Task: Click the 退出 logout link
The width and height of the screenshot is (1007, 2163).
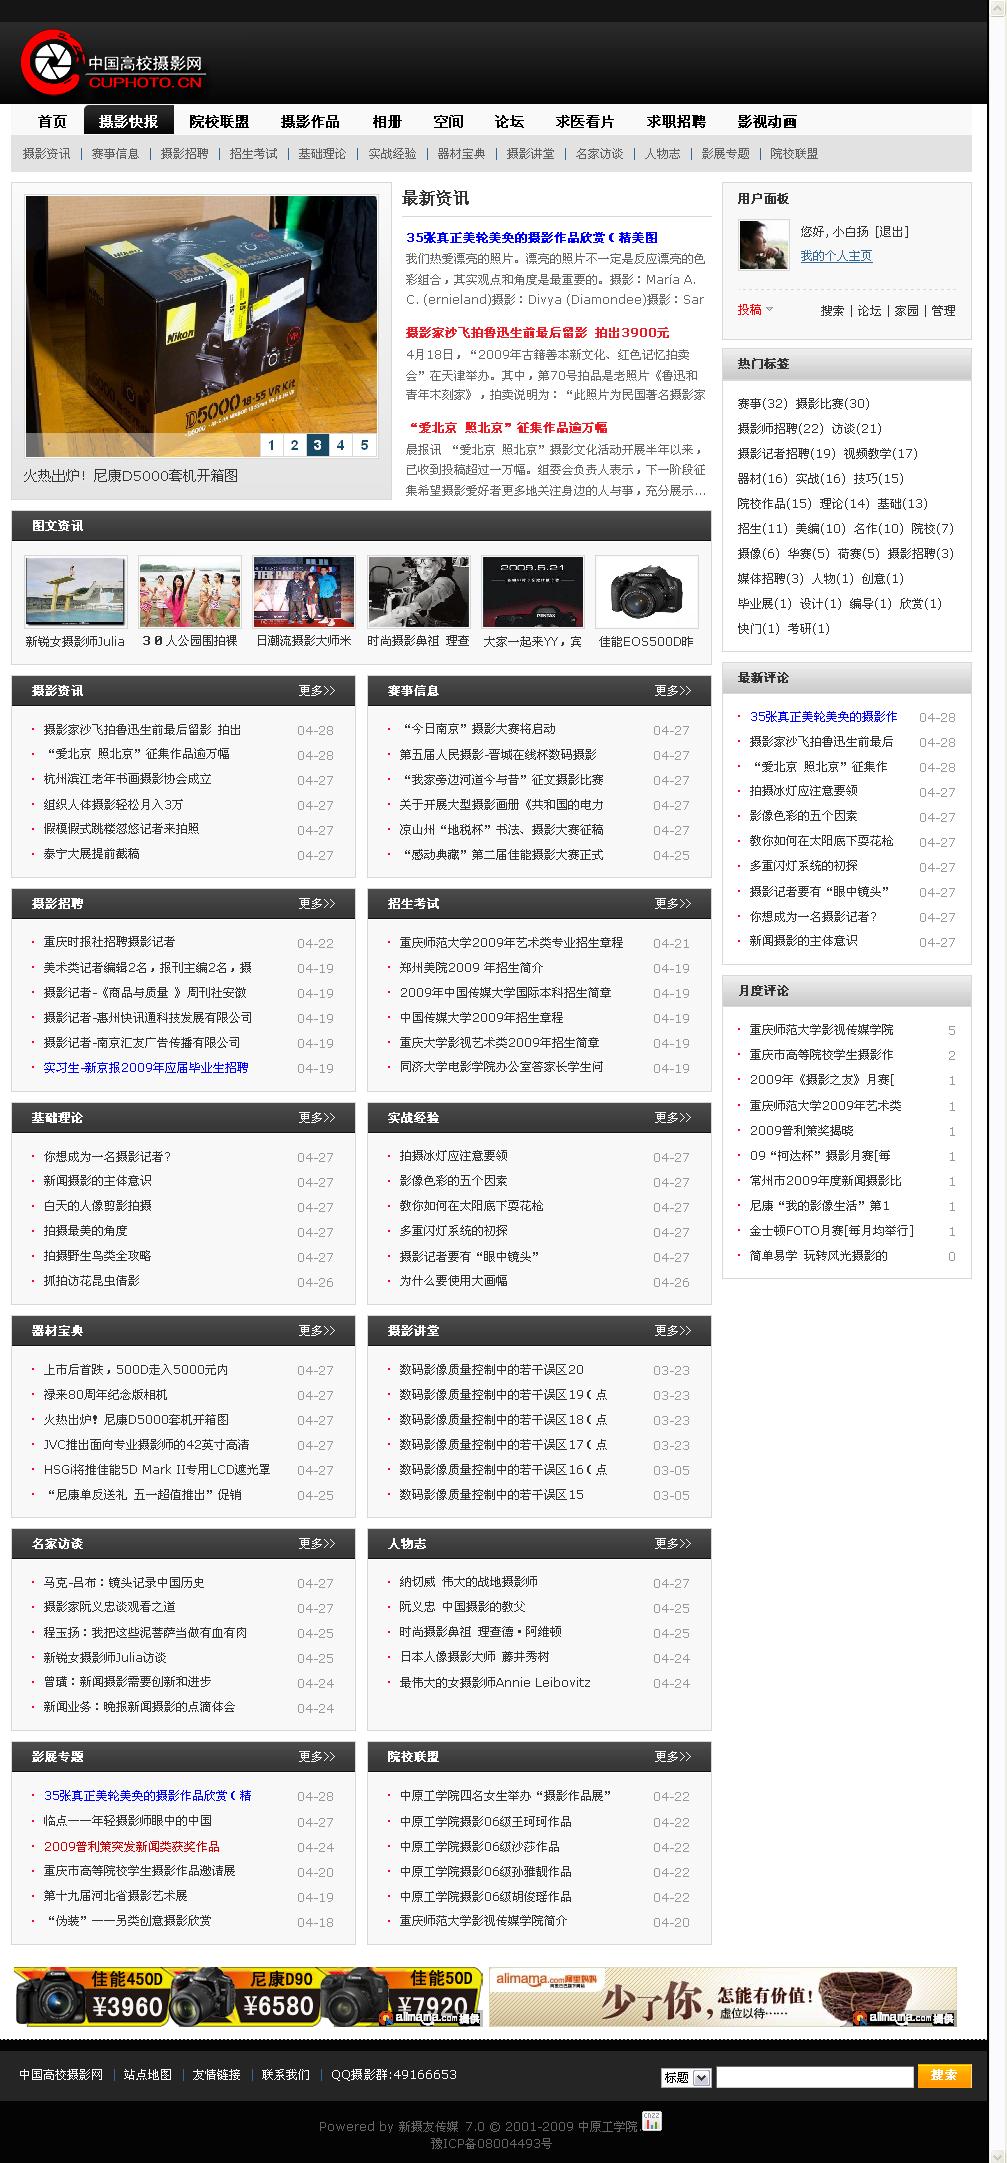Action: (891, 231)
